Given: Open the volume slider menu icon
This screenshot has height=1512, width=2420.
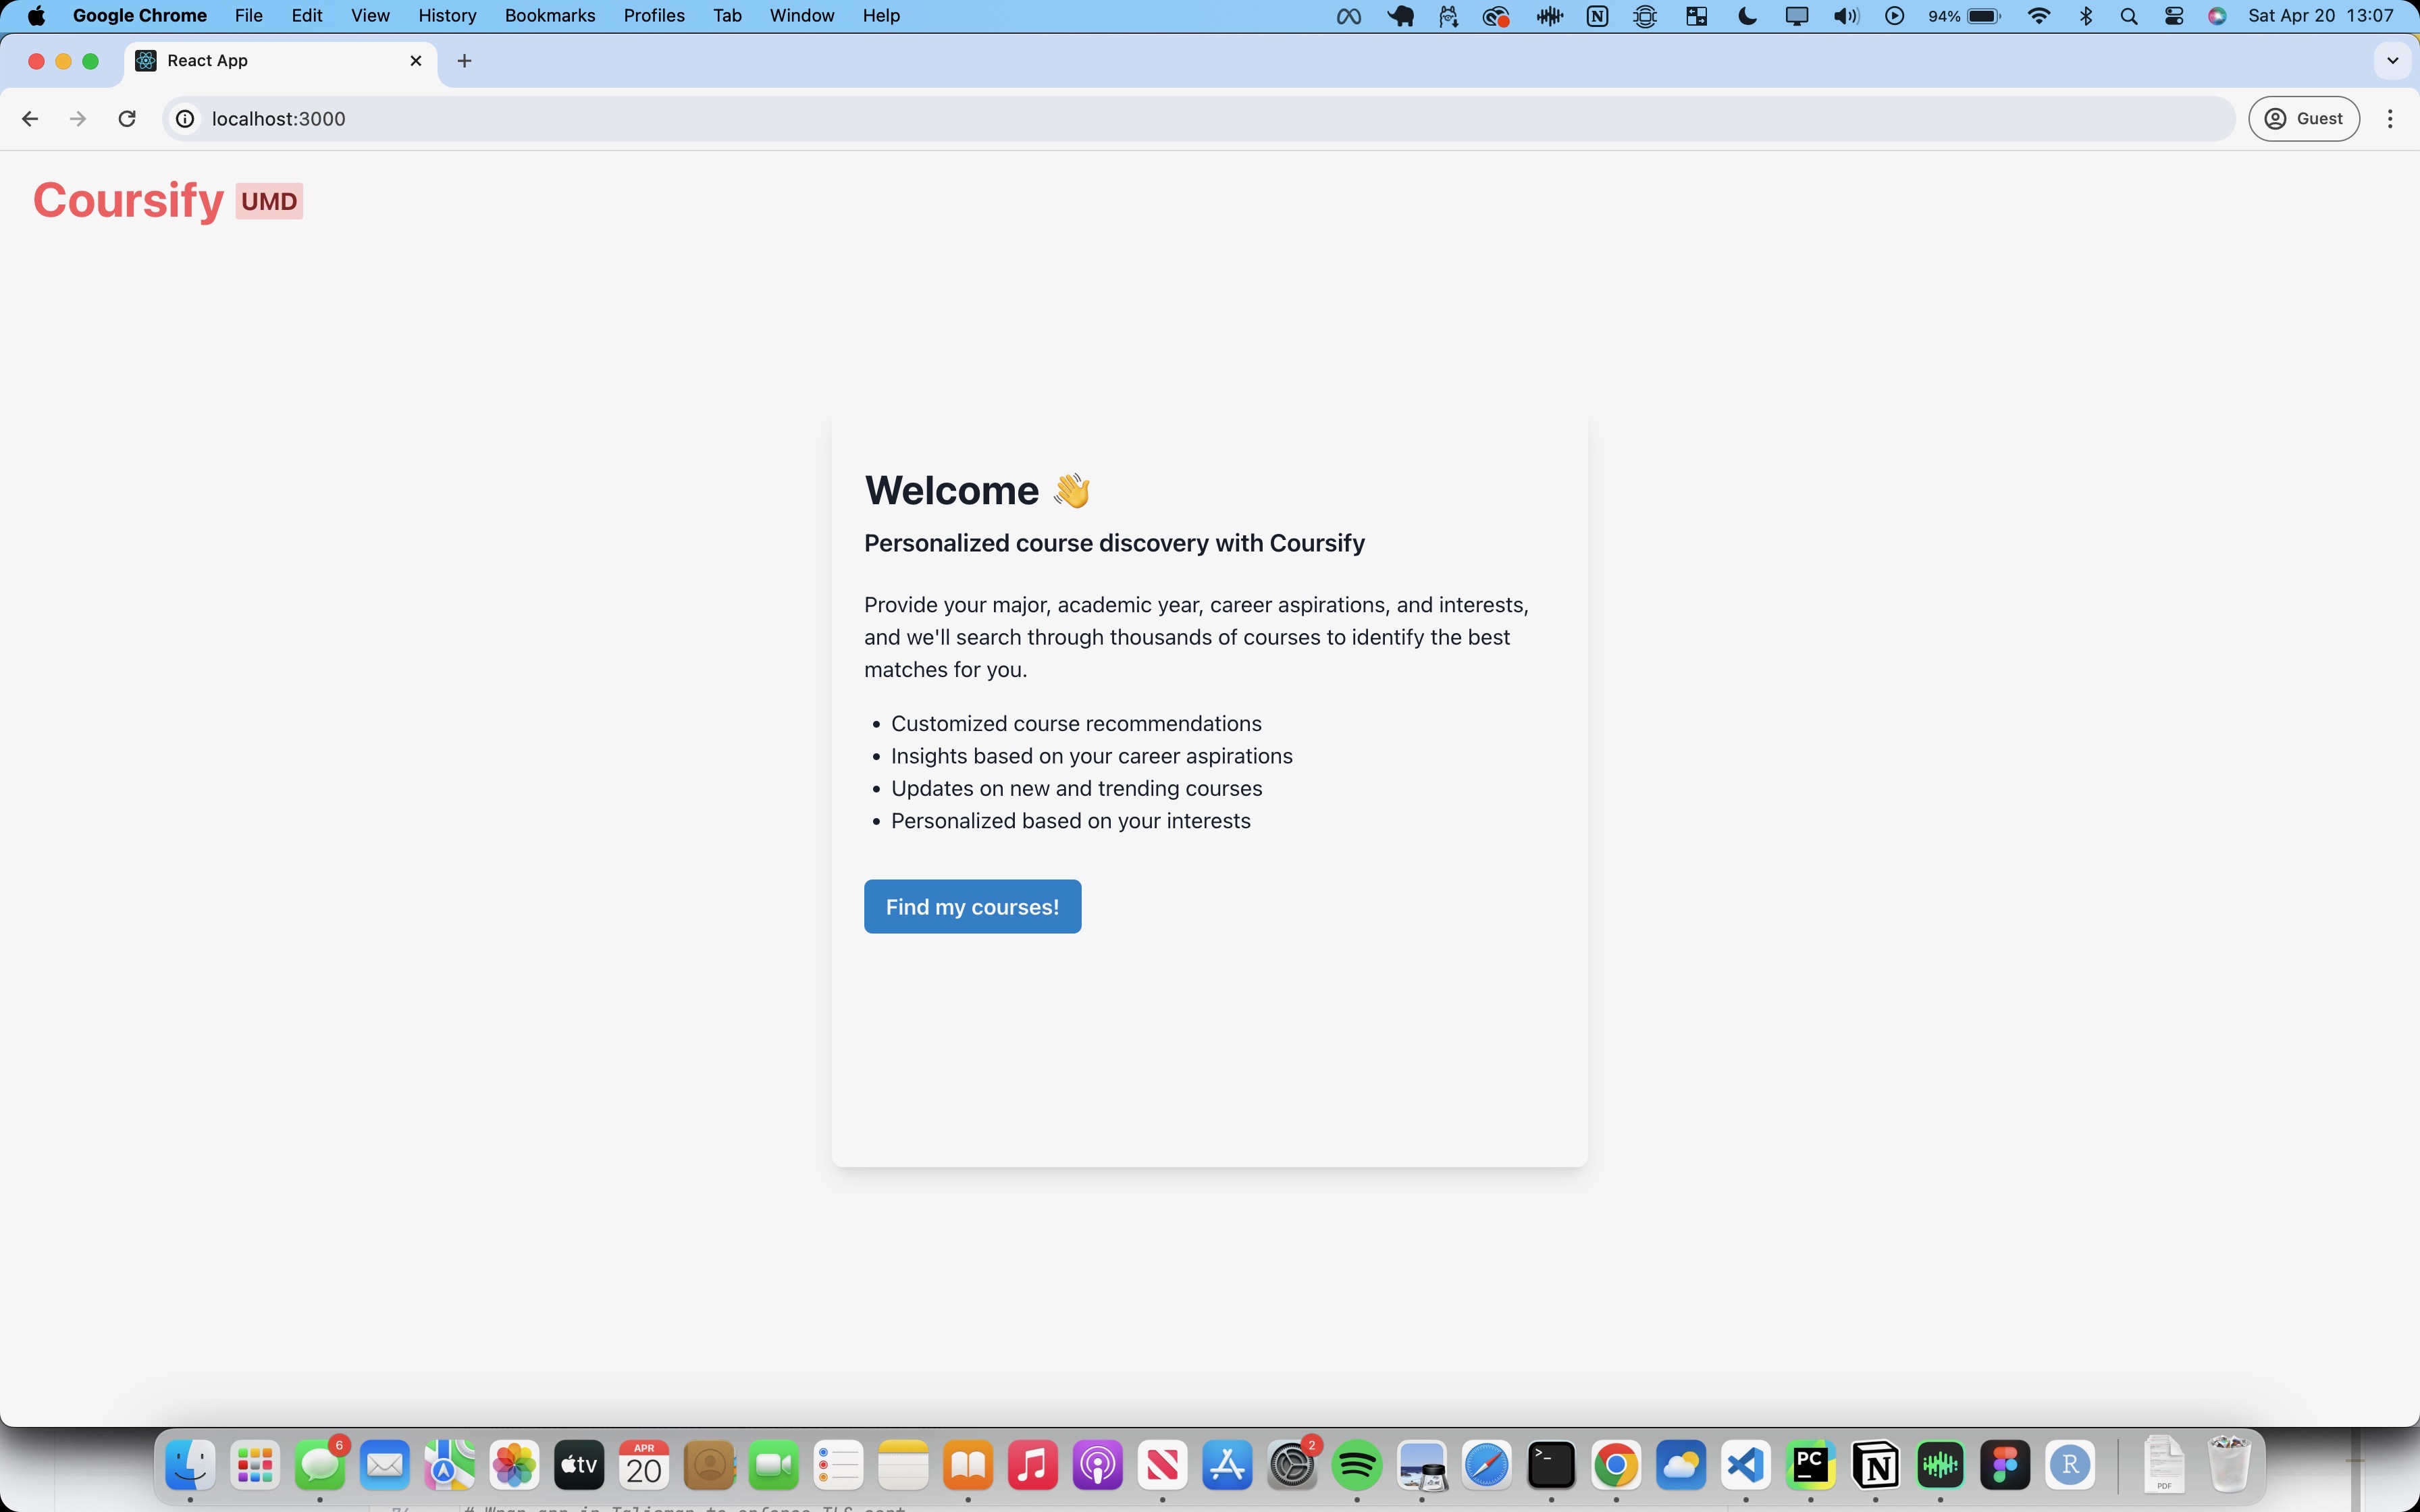Looking at the screenshot, I should (1845, 16).
